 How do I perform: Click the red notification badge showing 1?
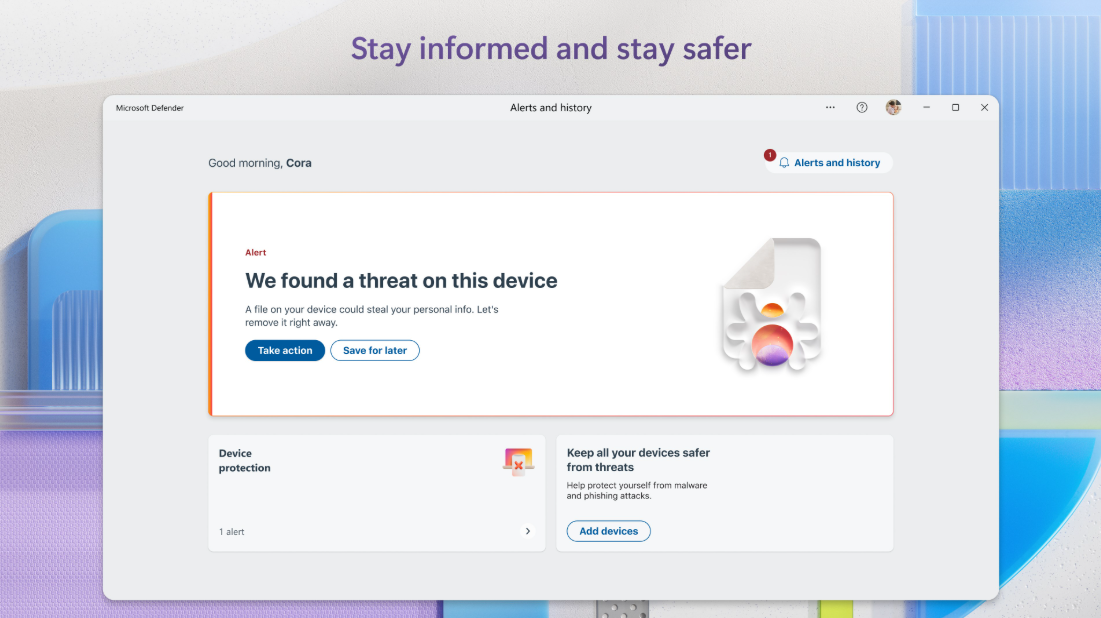pyautogui.click(x=770, y=154)
